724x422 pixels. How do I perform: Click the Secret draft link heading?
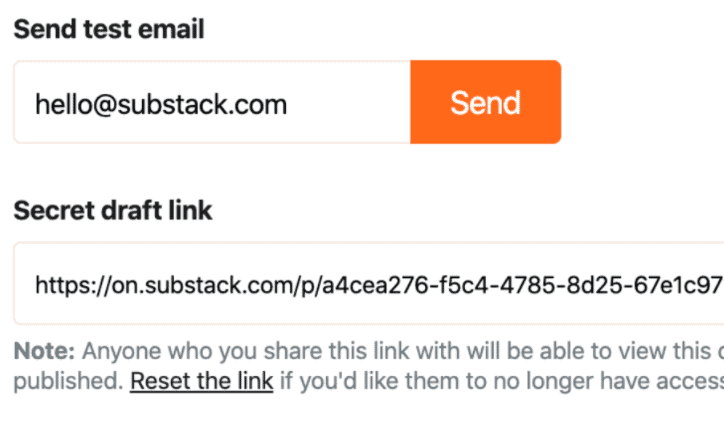tap(113, 211)
